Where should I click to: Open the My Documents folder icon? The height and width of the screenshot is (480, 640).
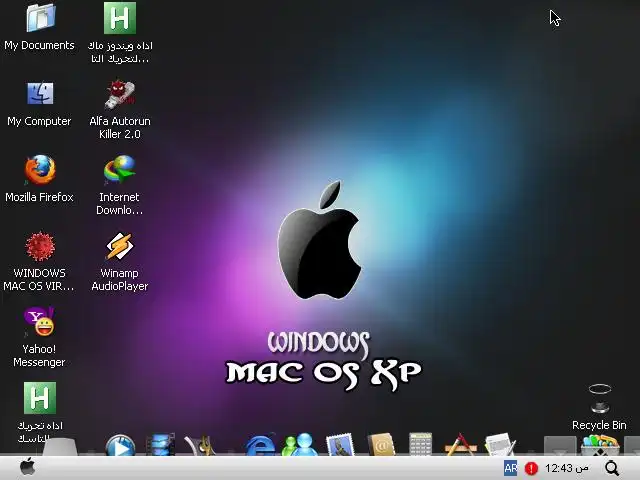pyautogui.click(x=40, y=17)
